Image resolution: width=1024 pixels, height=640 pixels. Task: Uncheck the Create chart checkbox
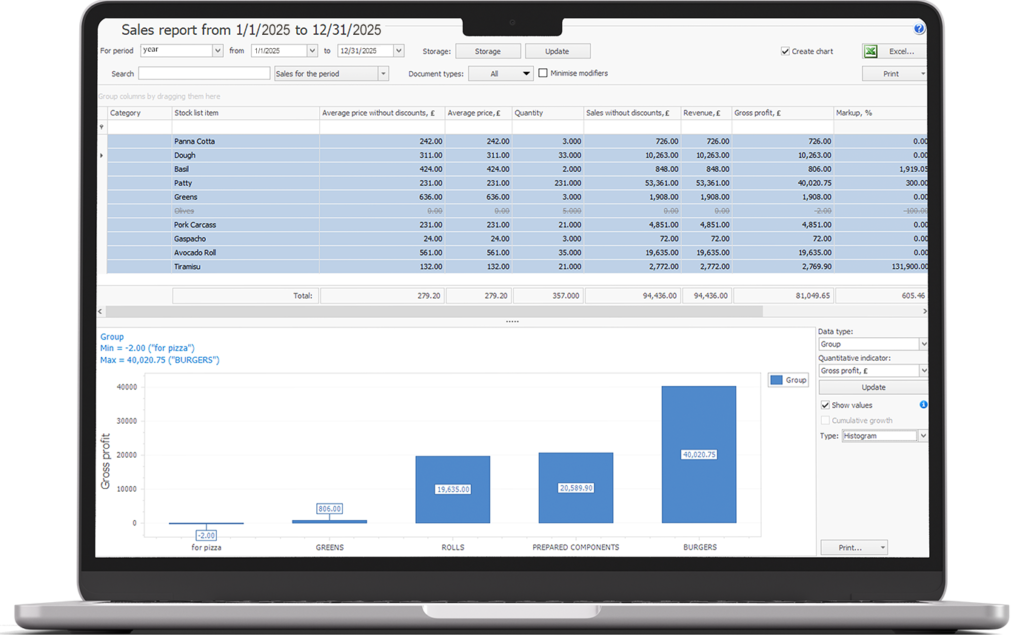785,51
